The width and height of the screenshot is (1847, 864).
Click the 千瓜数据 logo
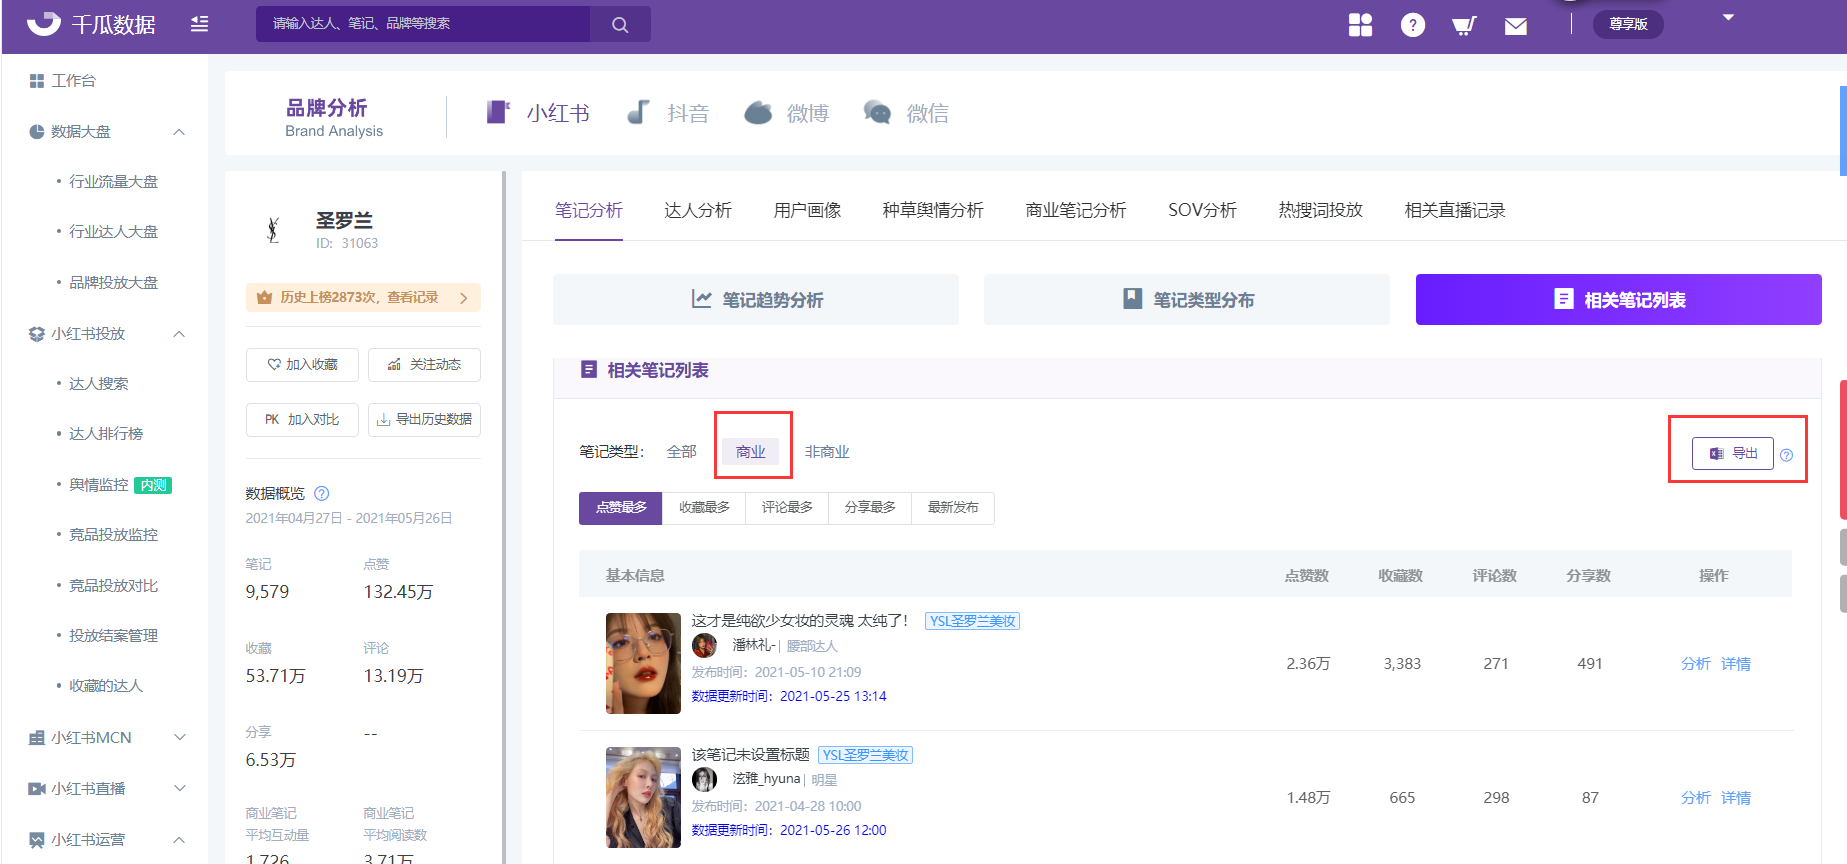point(91,24)
